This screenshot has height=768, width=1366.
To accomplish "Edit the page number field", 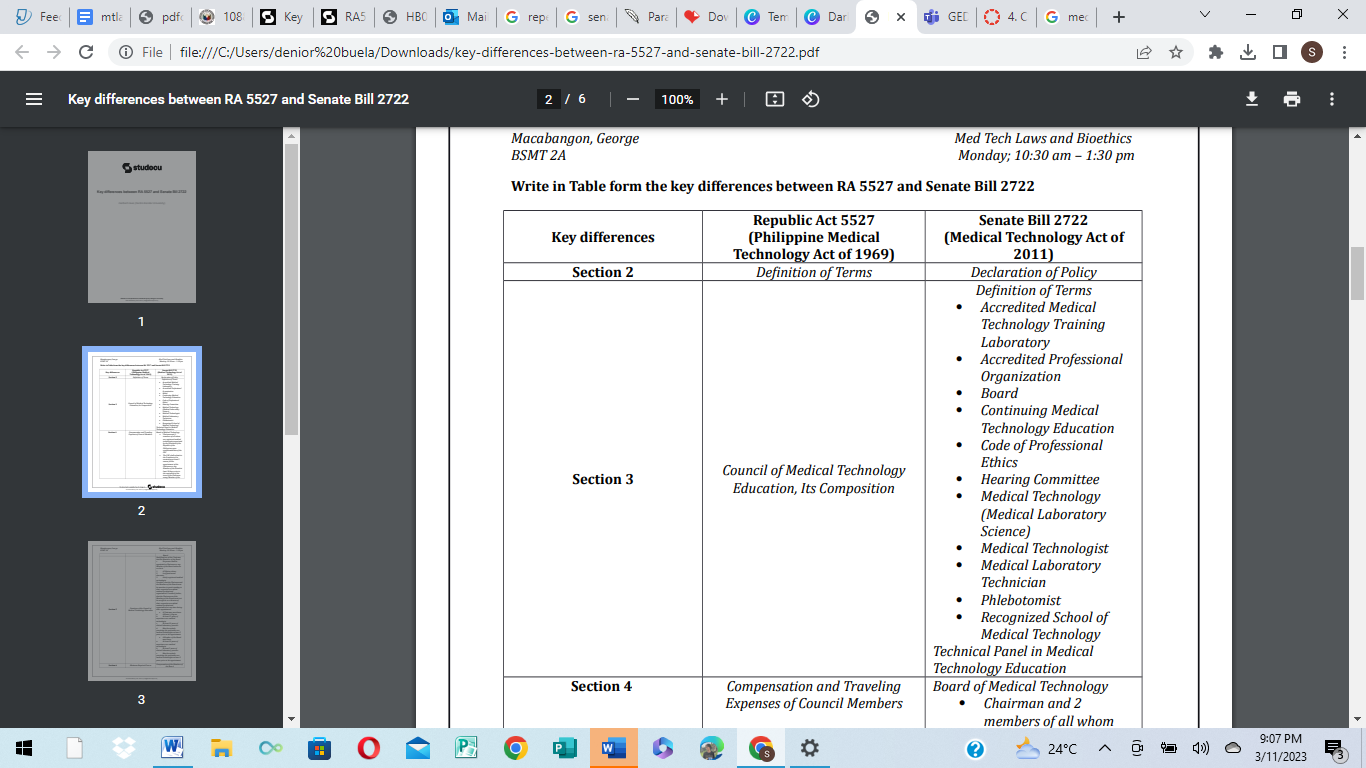I will [548, 99].
